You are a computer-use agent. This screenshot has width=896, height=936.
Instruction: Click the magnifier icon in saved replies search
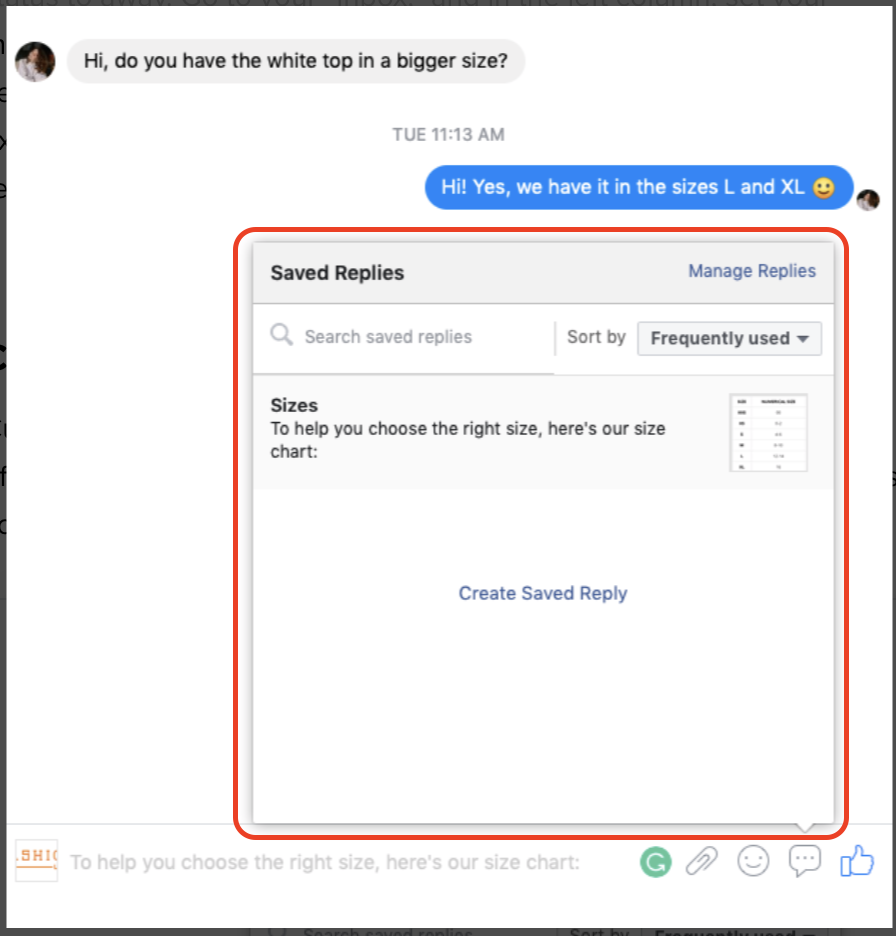point(281,335)
